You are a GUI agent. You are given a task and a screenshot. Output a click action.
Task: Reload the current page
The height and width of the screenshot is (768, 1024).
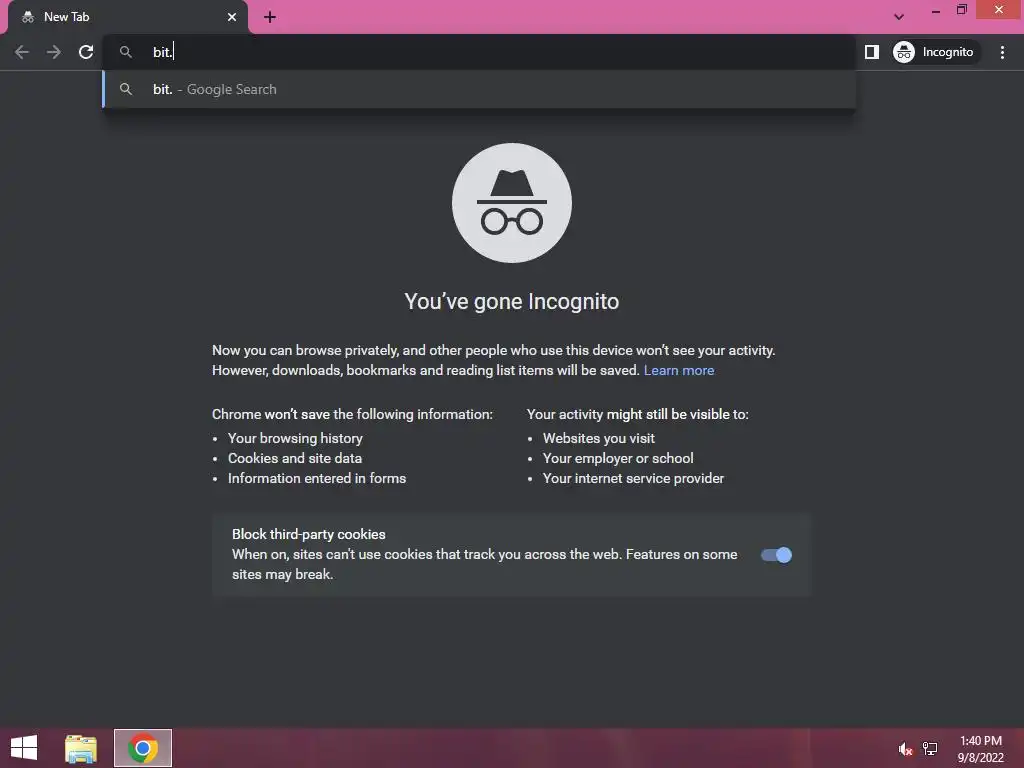[86, 52]
